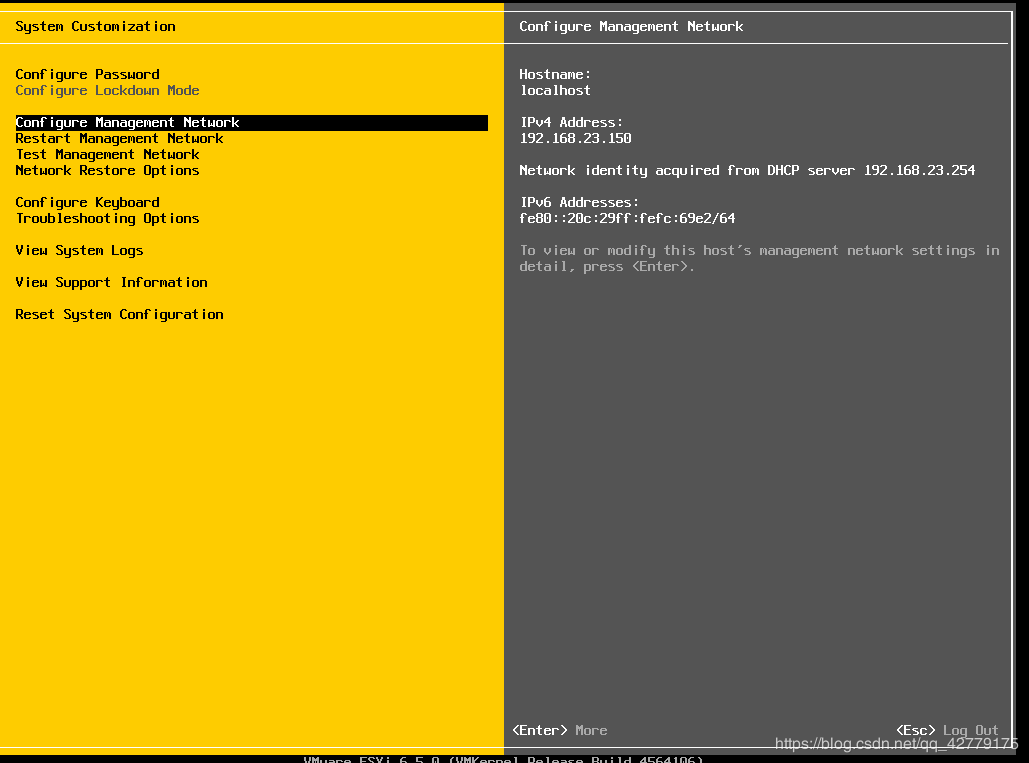Click highlighted Configure Management Network in left menu
Screen dimensions: 1029x763
(127, 122)
